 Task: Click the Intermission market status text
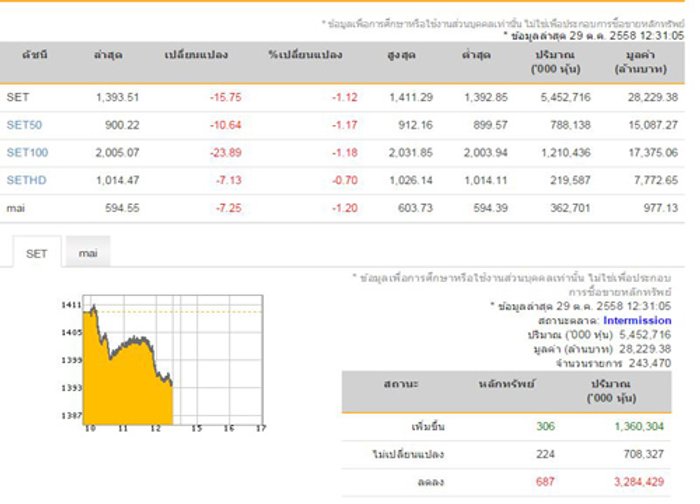coord(637,321)
